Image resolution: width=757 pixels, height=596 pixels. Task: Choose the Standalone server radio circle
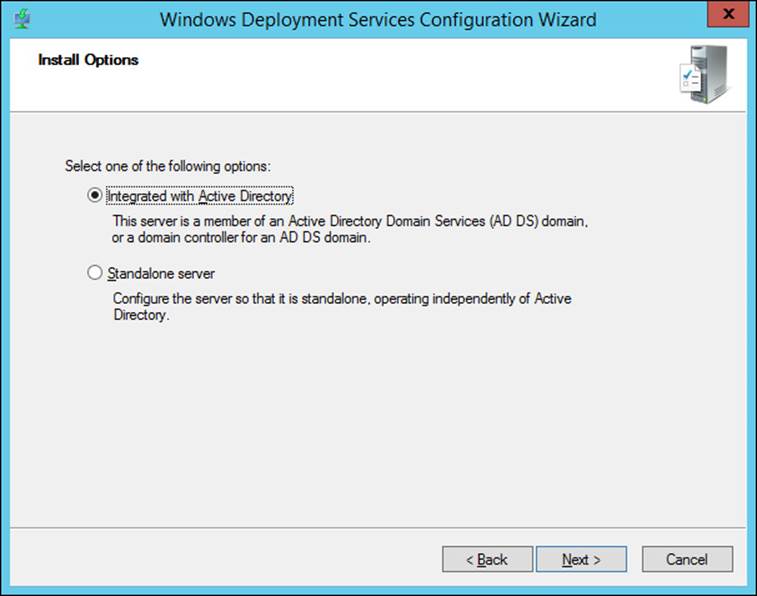pos(95,273)
